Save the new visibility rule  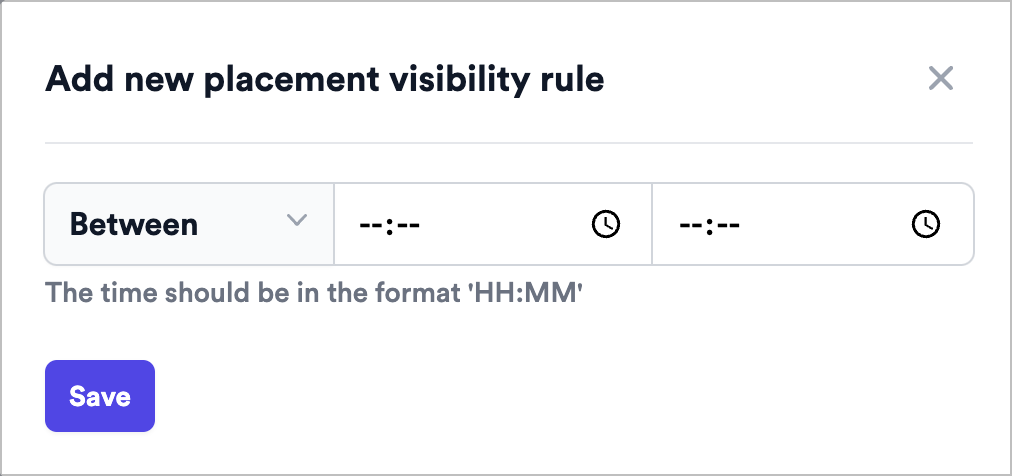(100, 396)
